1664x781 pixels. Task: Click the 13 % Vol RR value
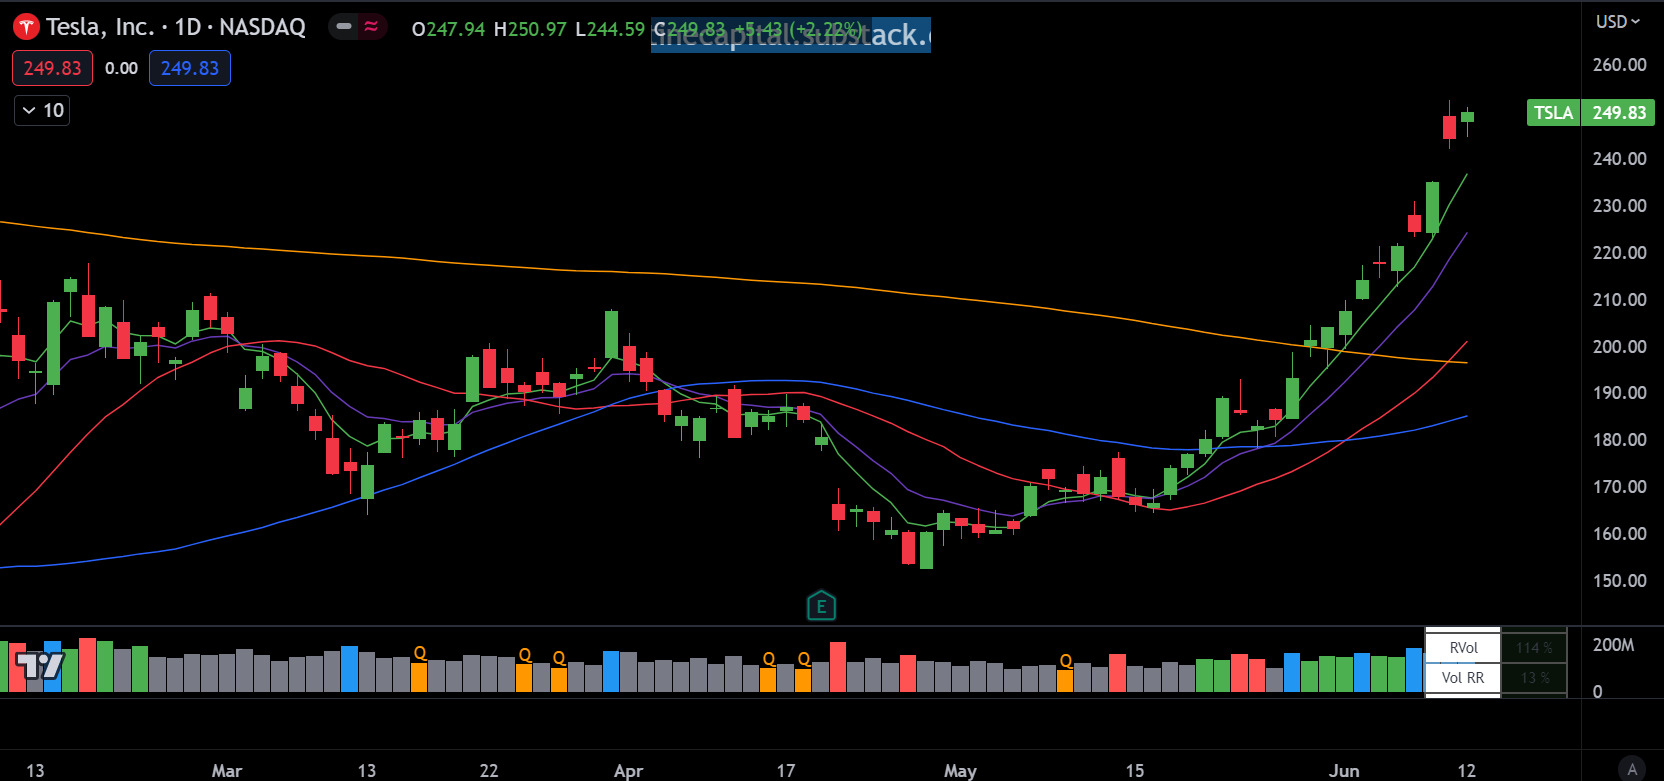(x=1534, y=677)
